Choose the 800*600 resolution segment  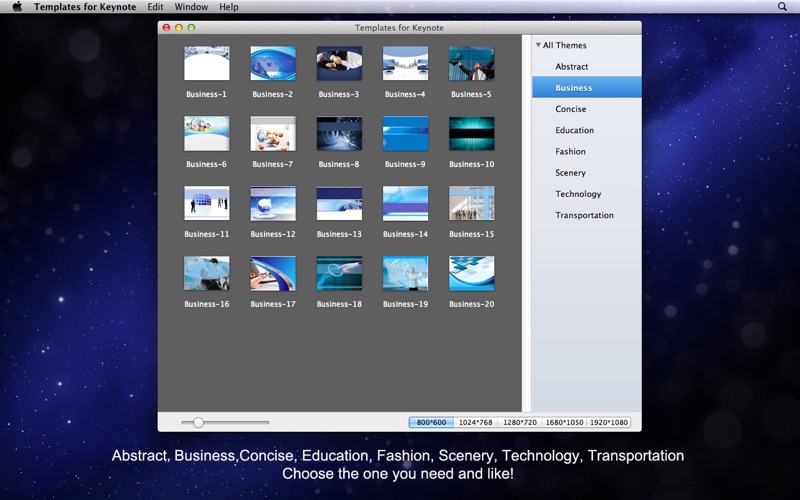431,422
